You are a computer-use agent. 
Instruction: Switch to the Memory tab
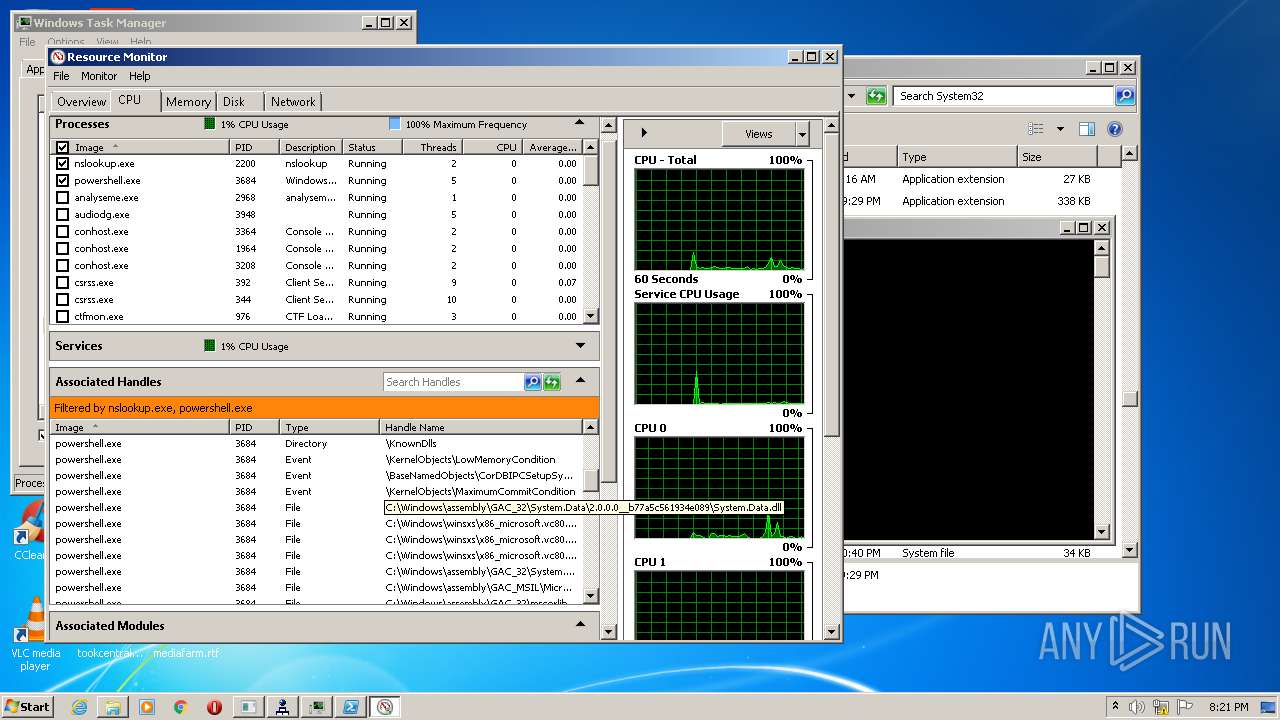(x=188, y=102)
